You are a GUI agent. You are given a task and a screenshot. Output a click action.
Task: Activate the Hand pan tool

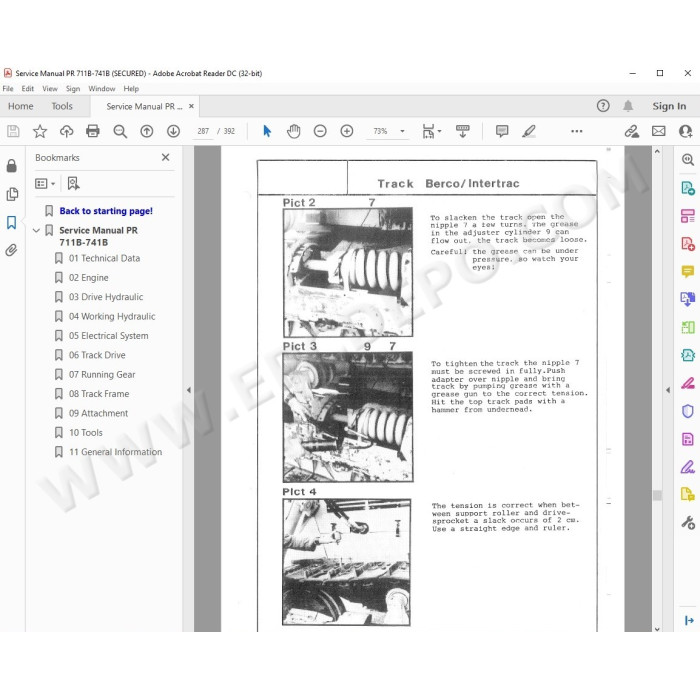293,131
